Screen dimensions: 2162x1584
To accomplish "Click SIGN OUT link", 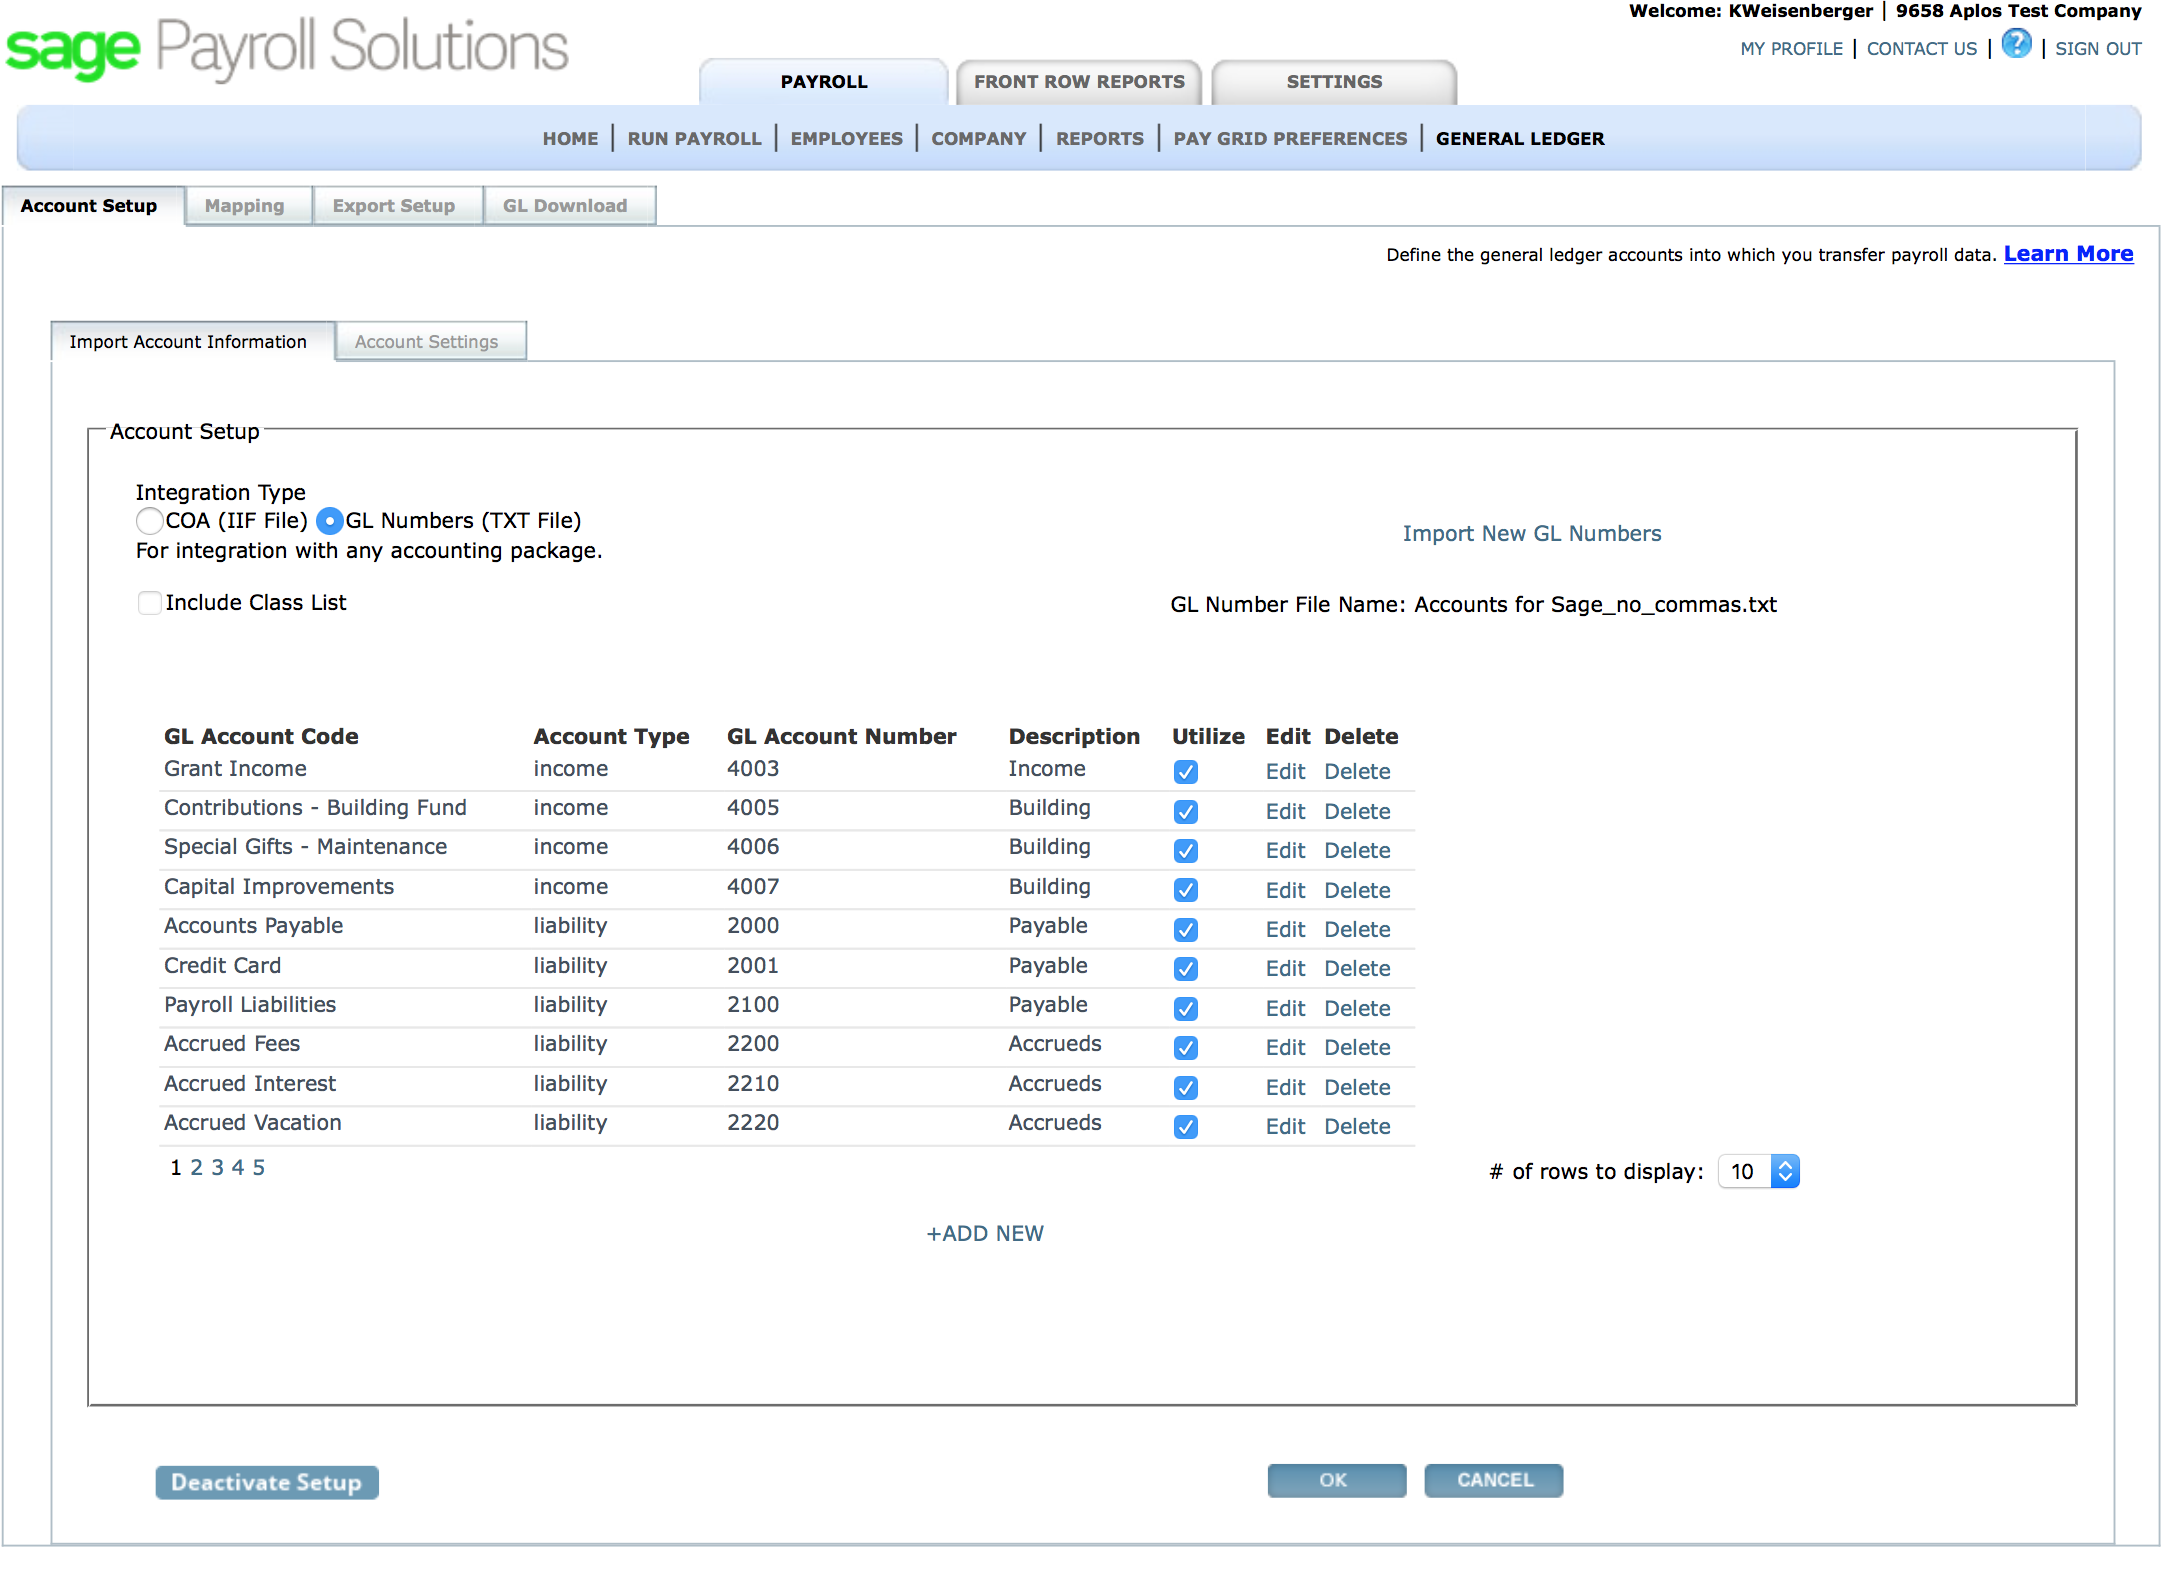I will 2098,49.
